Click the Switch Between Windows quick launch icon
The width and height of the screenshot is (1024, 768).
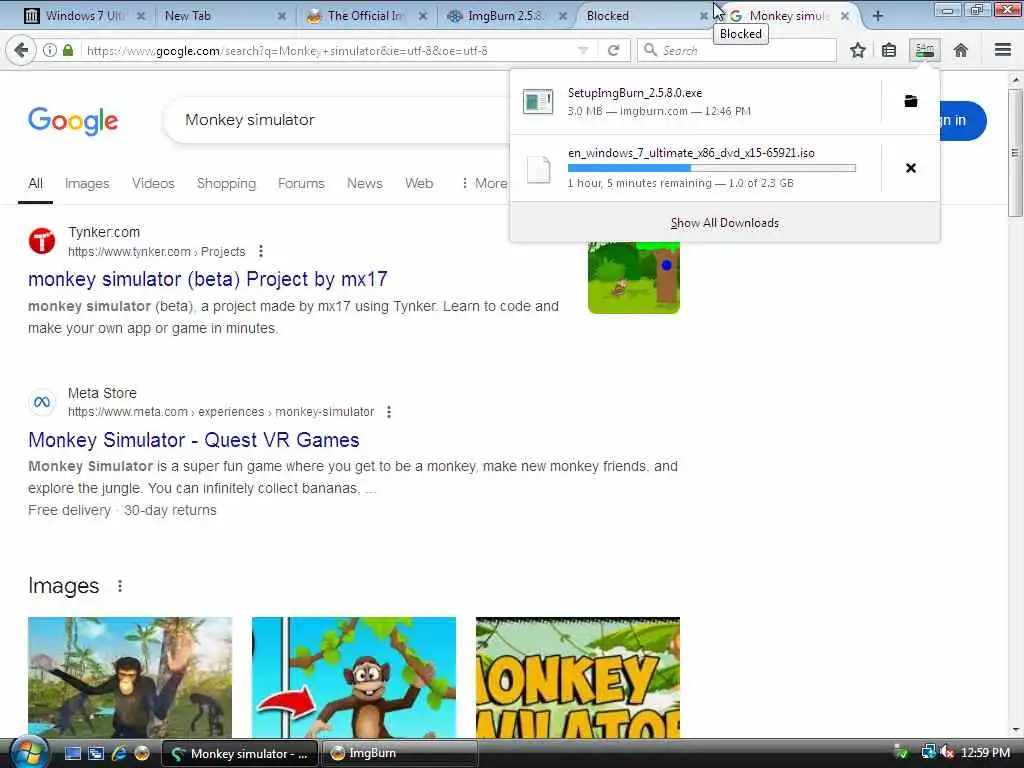click(95, 753)
